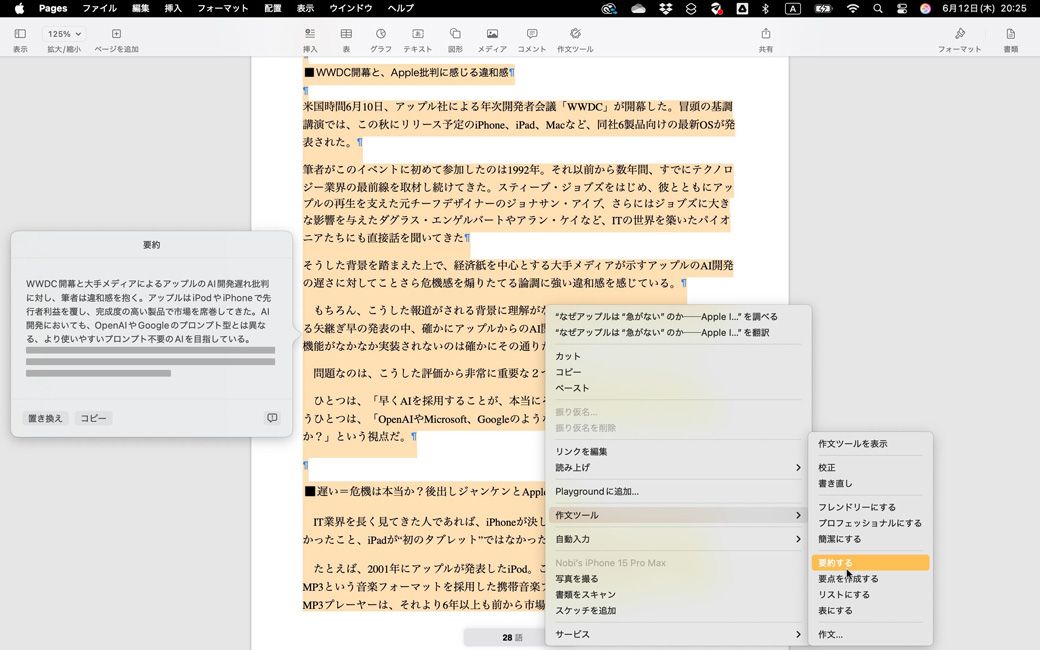
Task: Expand 自動入力 submenu
Action: point(678,539)
